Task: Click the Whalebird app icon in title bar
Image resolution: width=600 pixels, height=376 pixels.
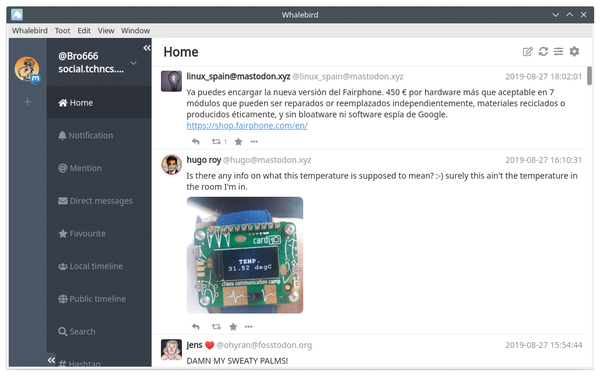Action: coord(17,15)
